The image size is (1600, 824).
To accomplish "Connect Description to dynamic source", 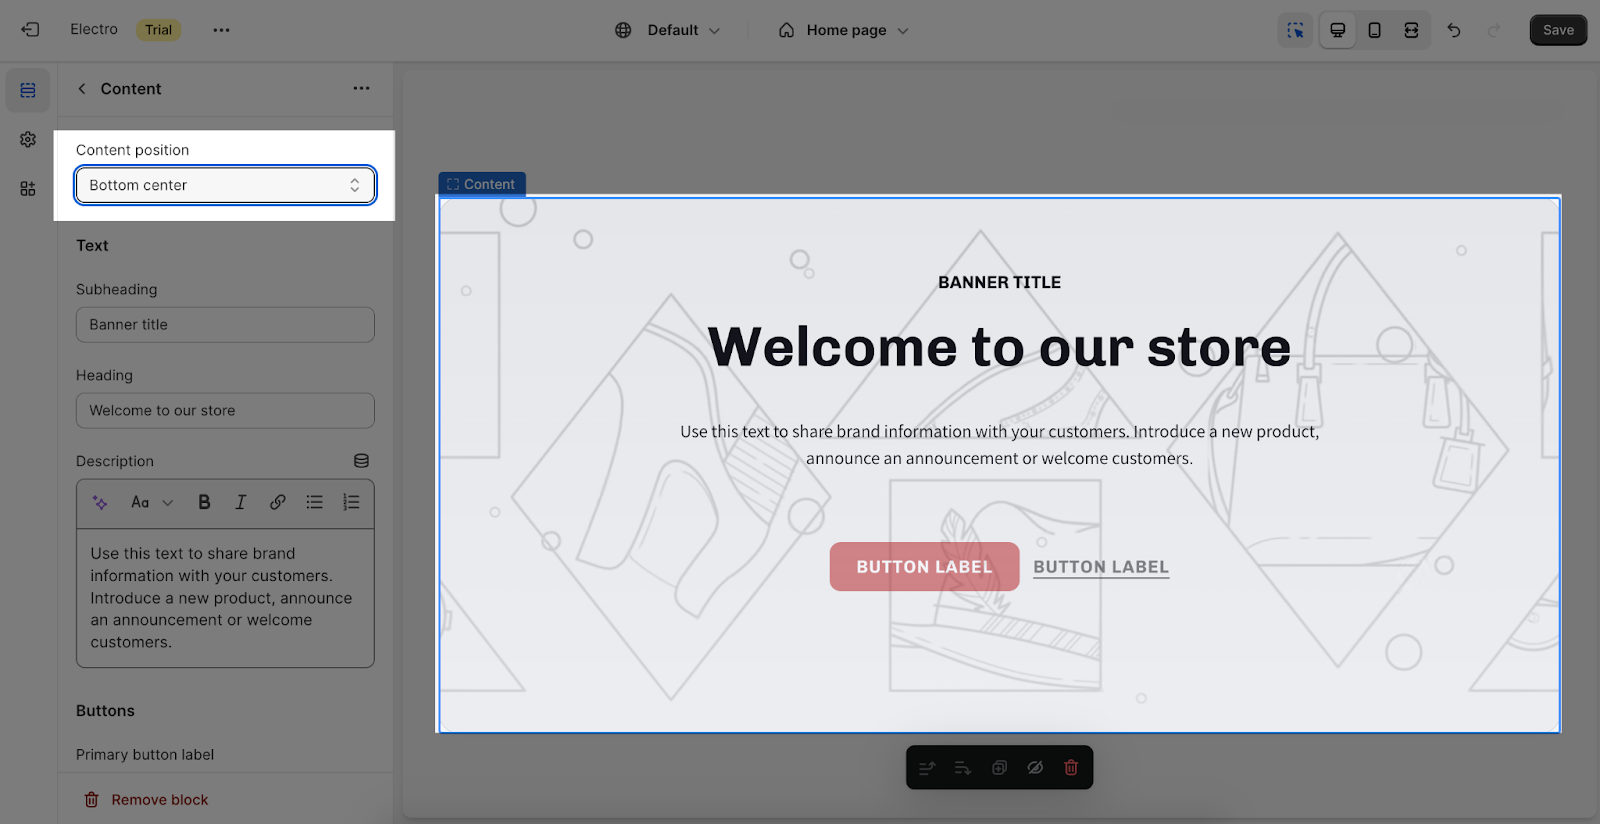I will [x=361, y=461].
